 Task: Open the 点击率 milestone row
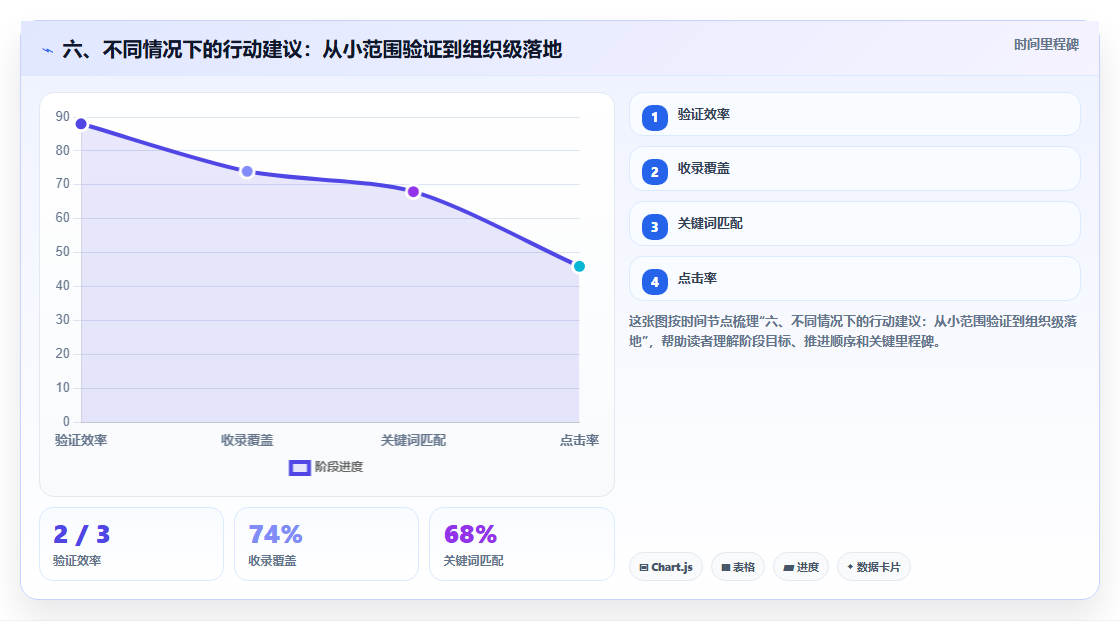(x=854, y=279)
